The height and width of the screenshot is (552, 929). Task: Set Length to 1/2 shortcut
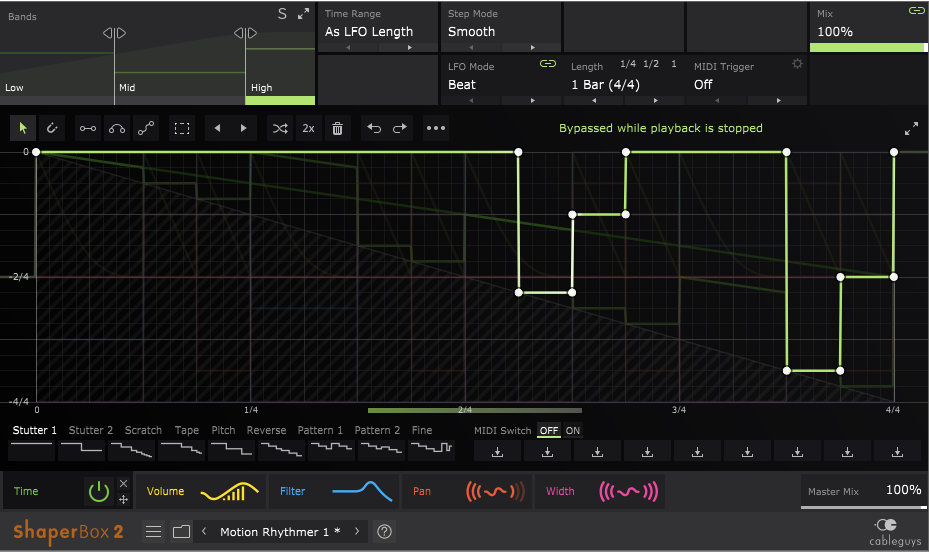(651, 64)
